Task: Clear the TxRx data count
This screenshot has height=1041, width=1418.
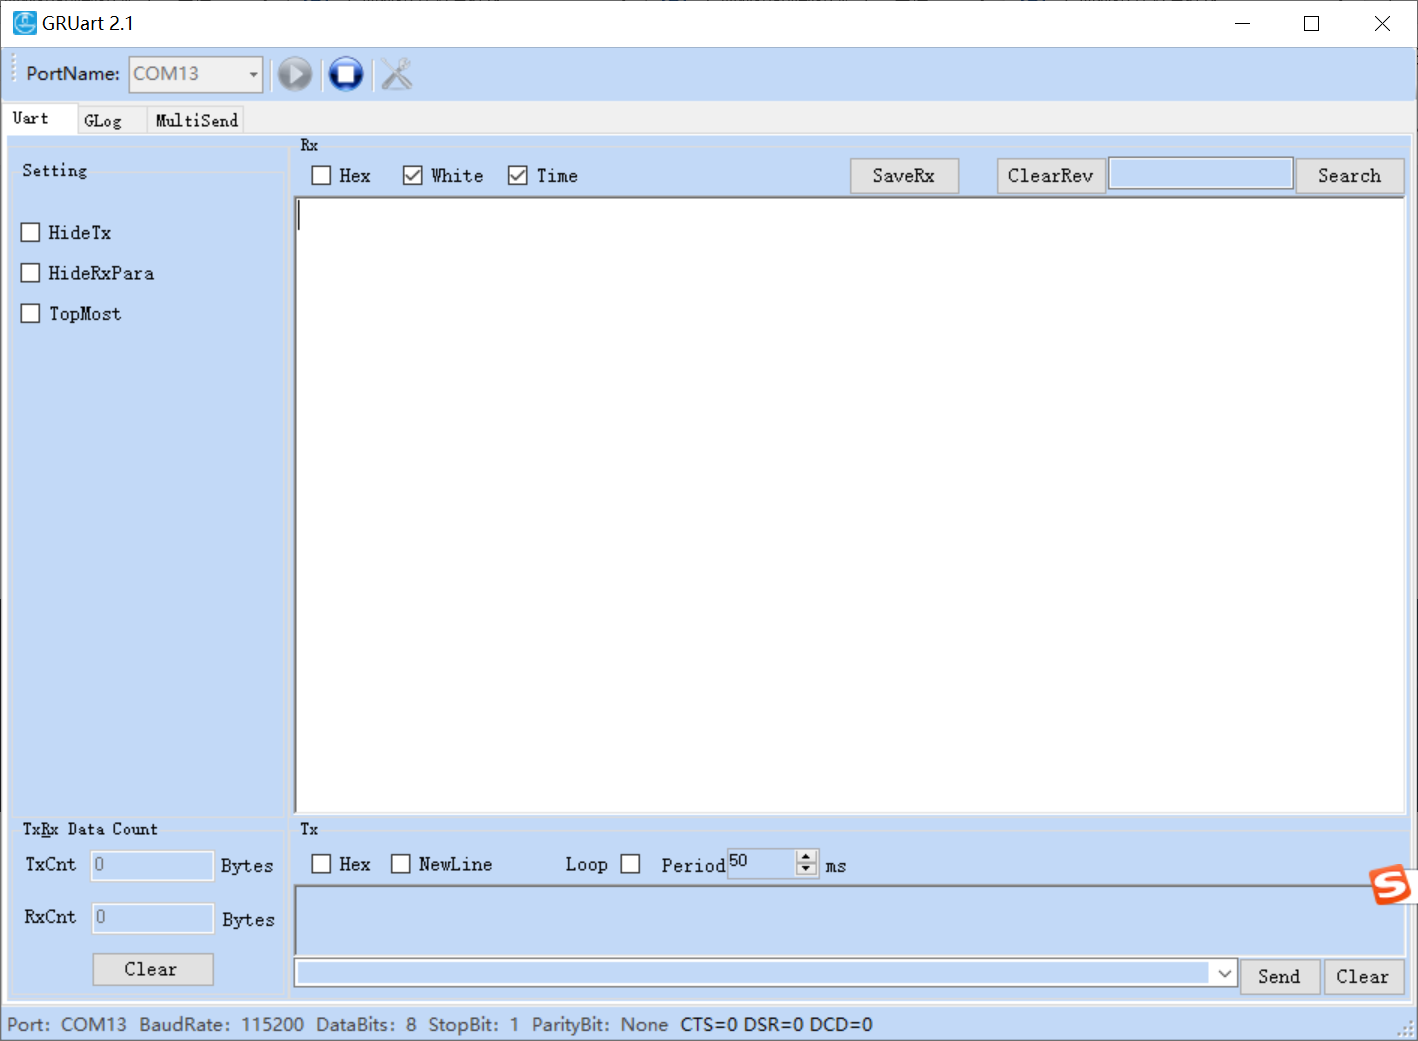Action: tap(152, 969)
